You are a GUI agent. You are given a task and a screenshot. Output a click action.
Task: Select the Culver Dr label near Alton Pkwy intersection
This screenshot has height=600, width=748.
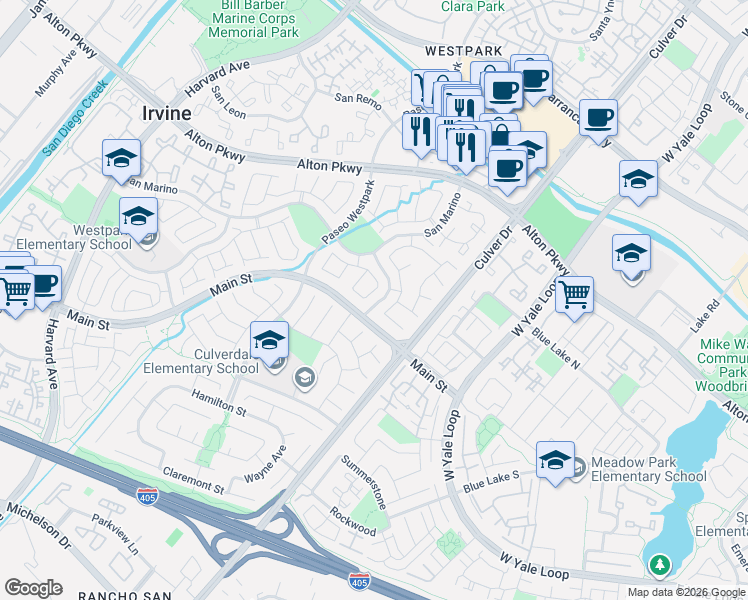tap(493, 248)
